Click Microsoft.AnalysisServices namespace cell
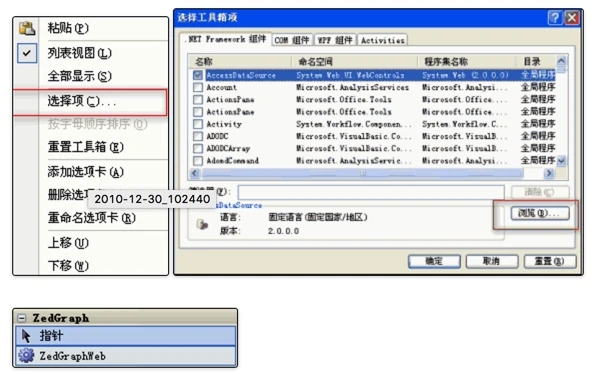The image size is (591, 373). click(x=352, y=87)
